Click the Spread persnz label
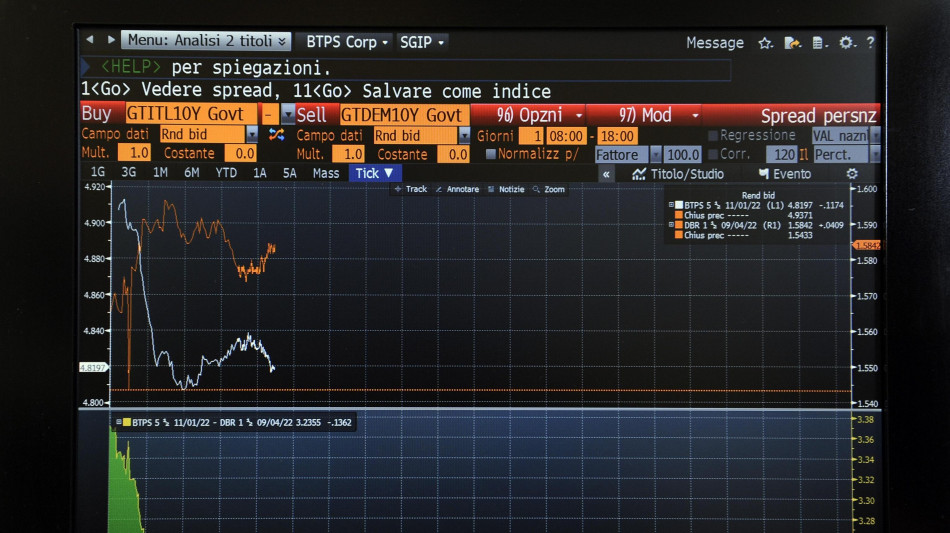950x533 pixels. tap(819, 115)
